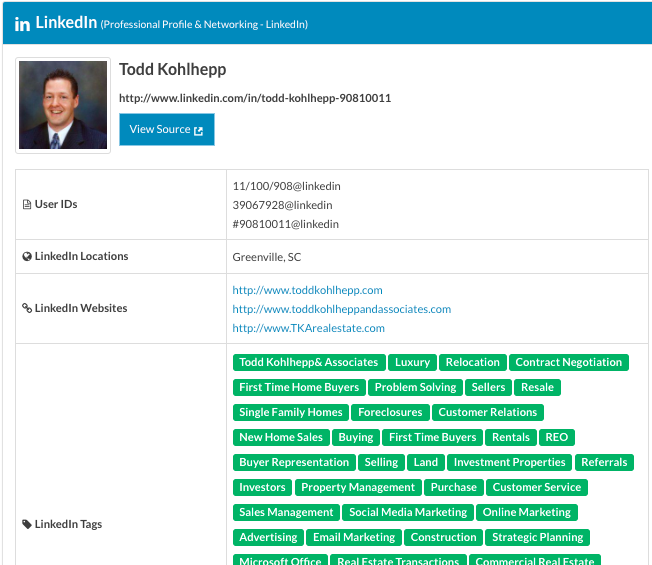The image size is (652, 565).
Task: Select the #90810011@linkedin user ID
Action: pos(286,224)
